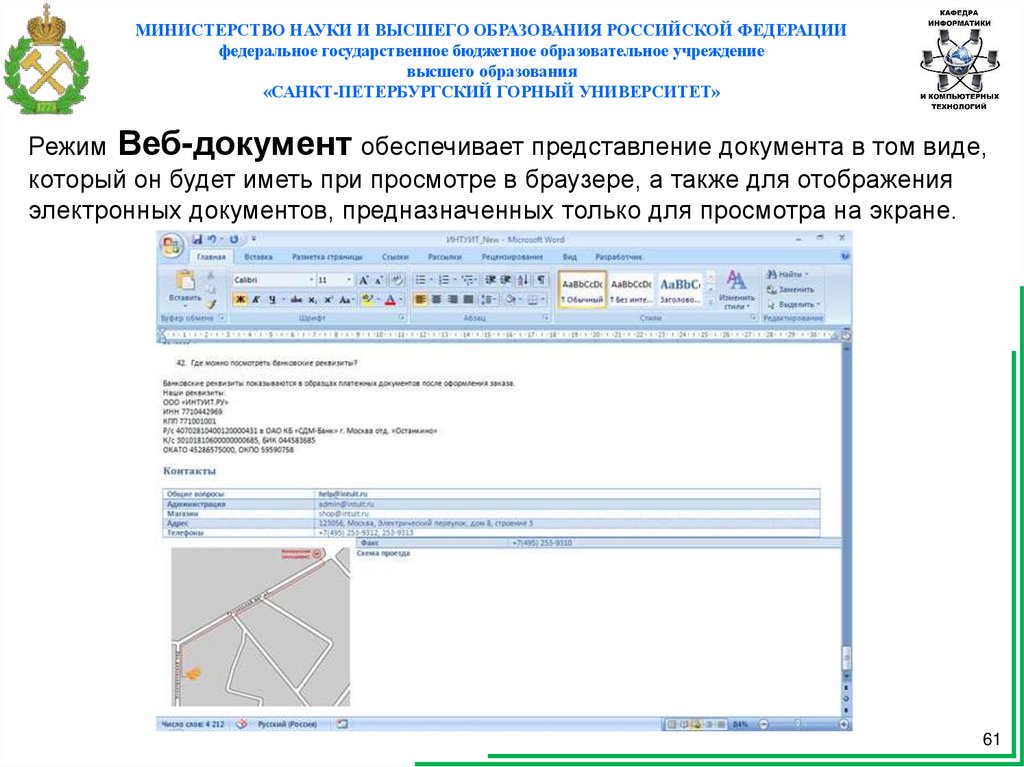Align text left
Image resolution: width=1024 pixels, height=767 pixels.
point(421,300)
